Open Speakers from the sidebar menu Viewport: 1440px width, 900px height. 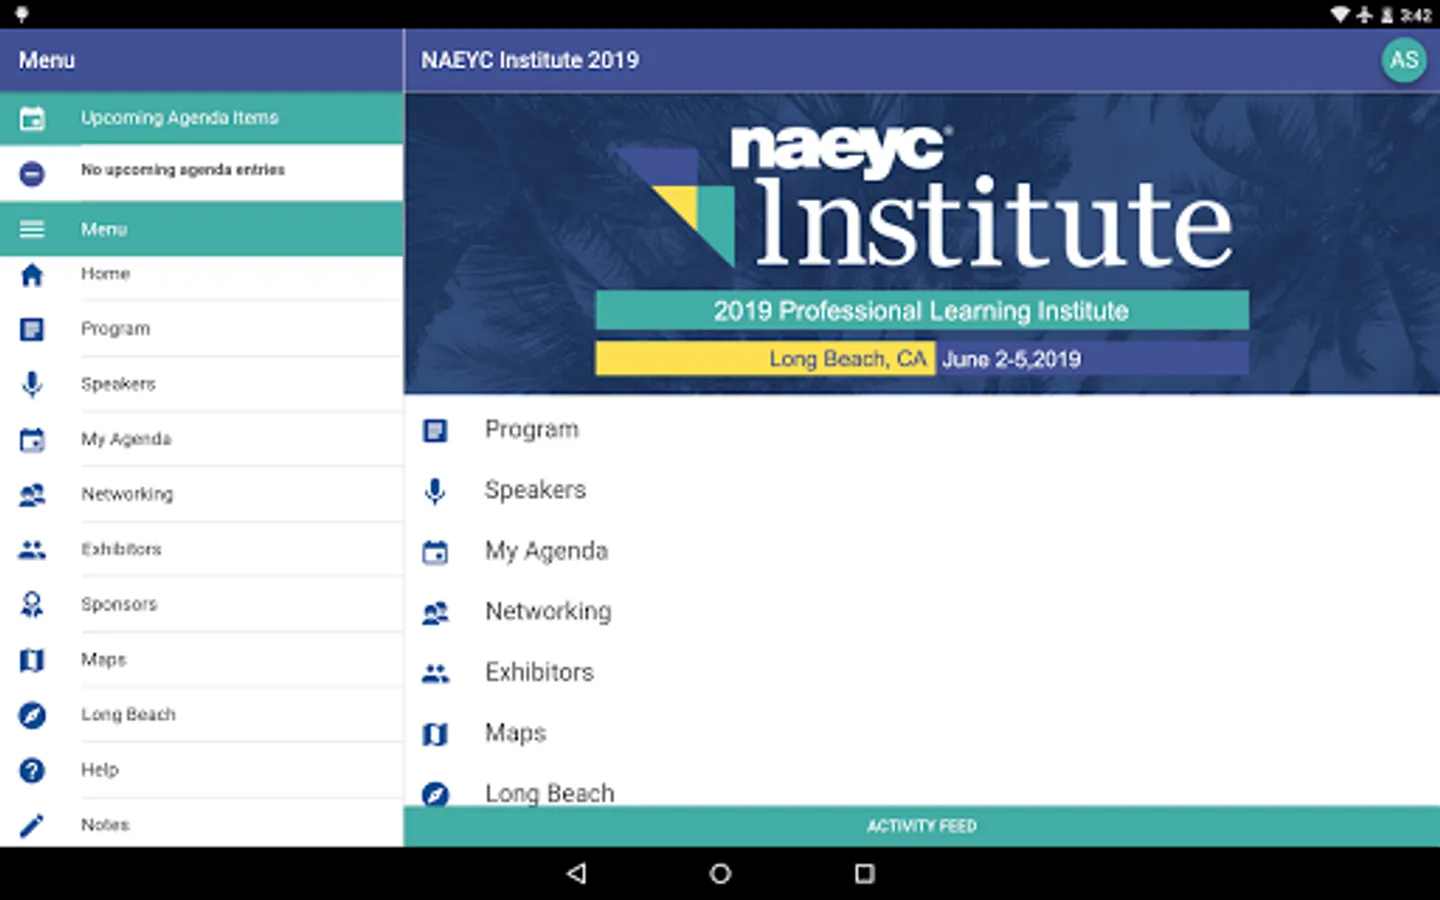201,384
